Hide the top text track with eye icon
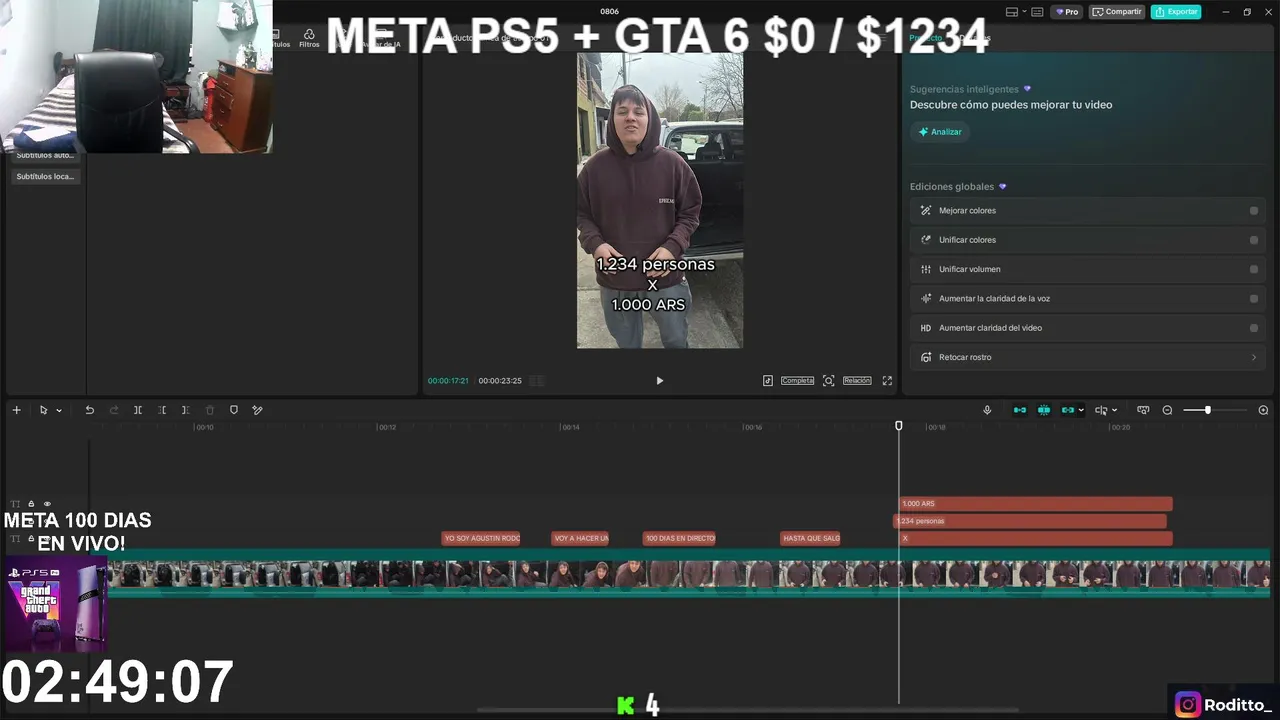The height and width of the screenshot is (720, 1280). (47, 504)
